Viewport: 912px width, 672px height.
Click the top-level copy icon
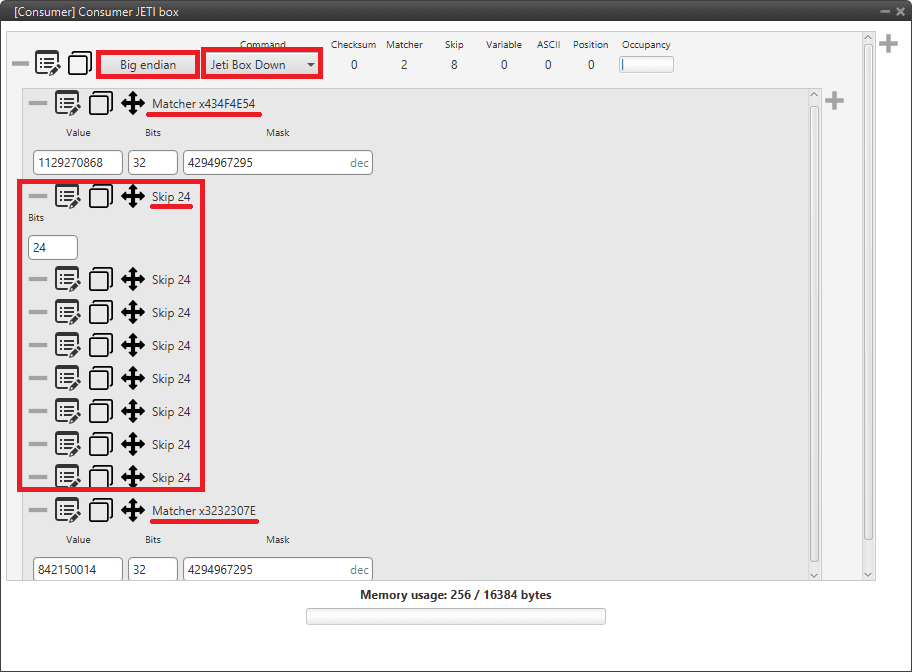point(80,64)
